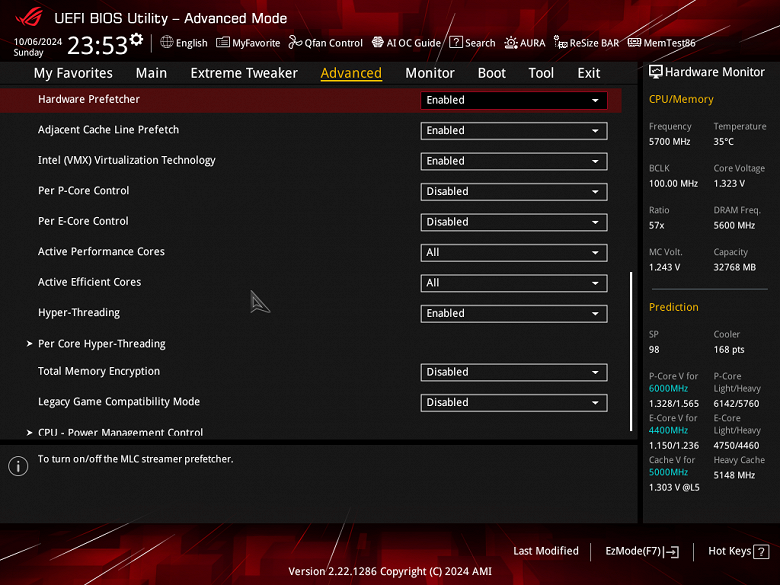The image size is (780, 585).
Task: Open Hyper-Threading dropdown
Action: (514, 314)
